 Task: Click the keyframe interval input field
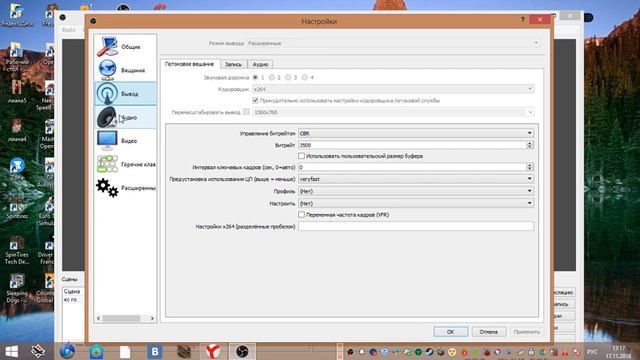(412, 167)
